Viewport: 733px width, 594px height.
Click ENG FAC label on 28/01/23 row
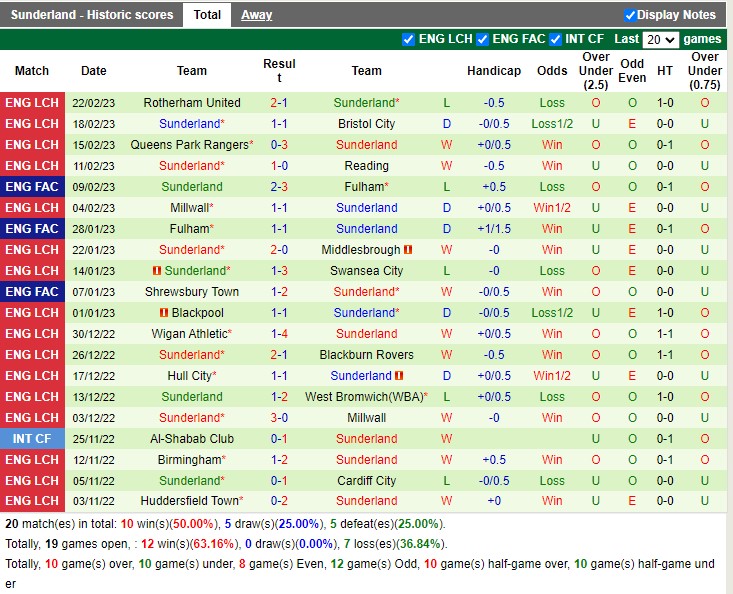pyautogui.click(x=32, y=229)
